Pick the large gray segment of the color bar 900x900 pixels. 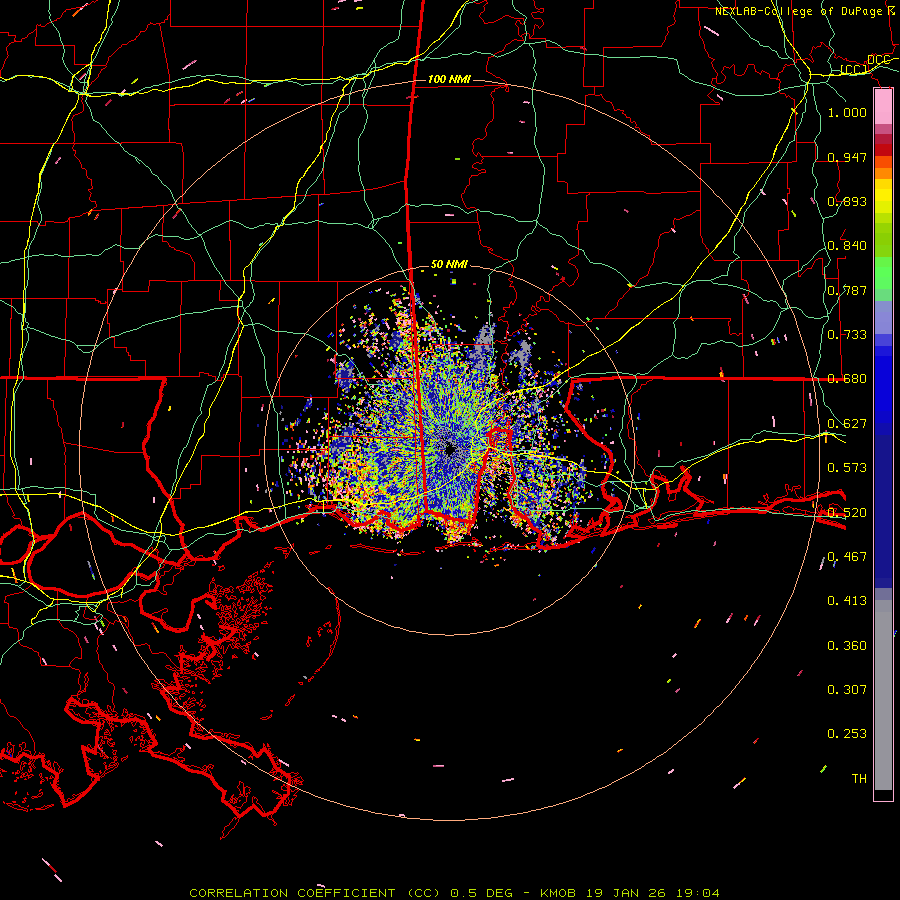tap(883, 695)
